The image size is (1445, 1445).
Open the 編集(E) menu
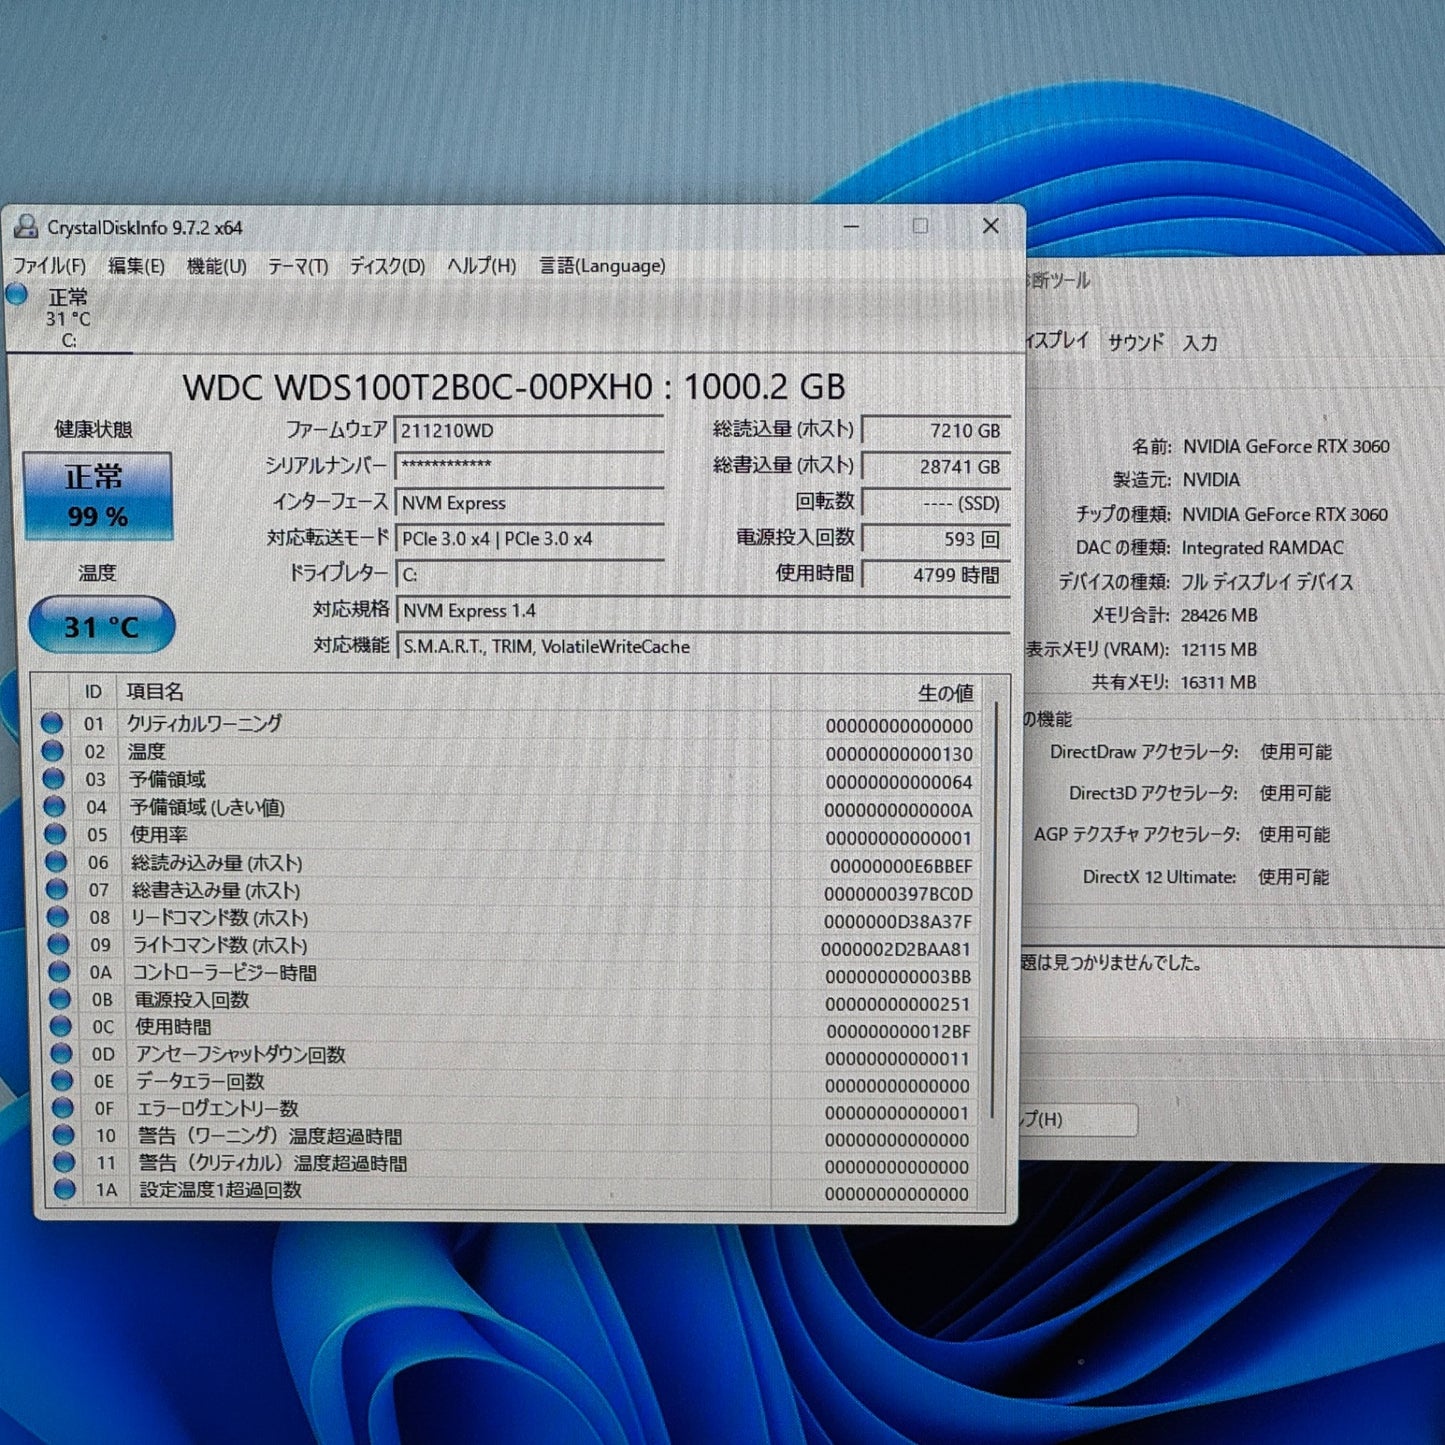(136, 266)
